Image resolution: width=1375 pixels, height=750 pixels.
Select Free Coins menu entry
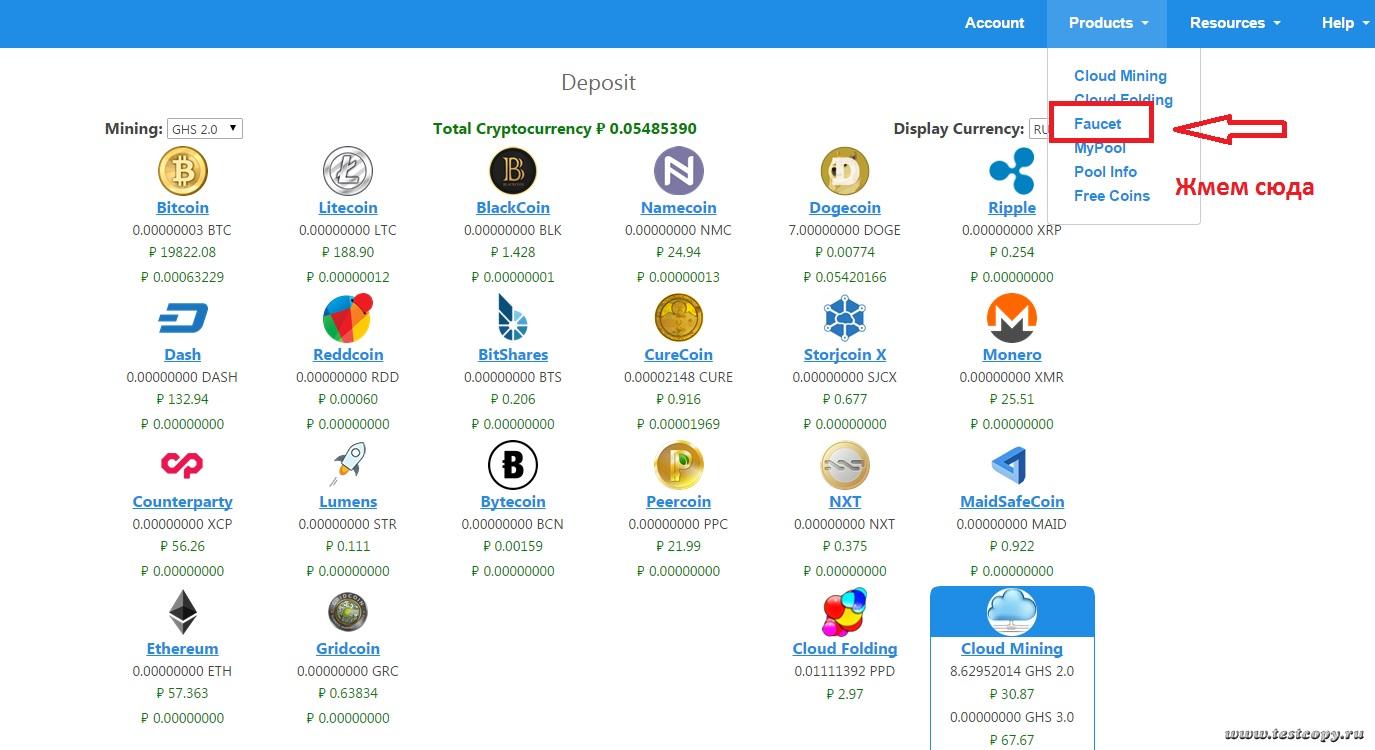pyautogui.click(x=1111, y=196)
